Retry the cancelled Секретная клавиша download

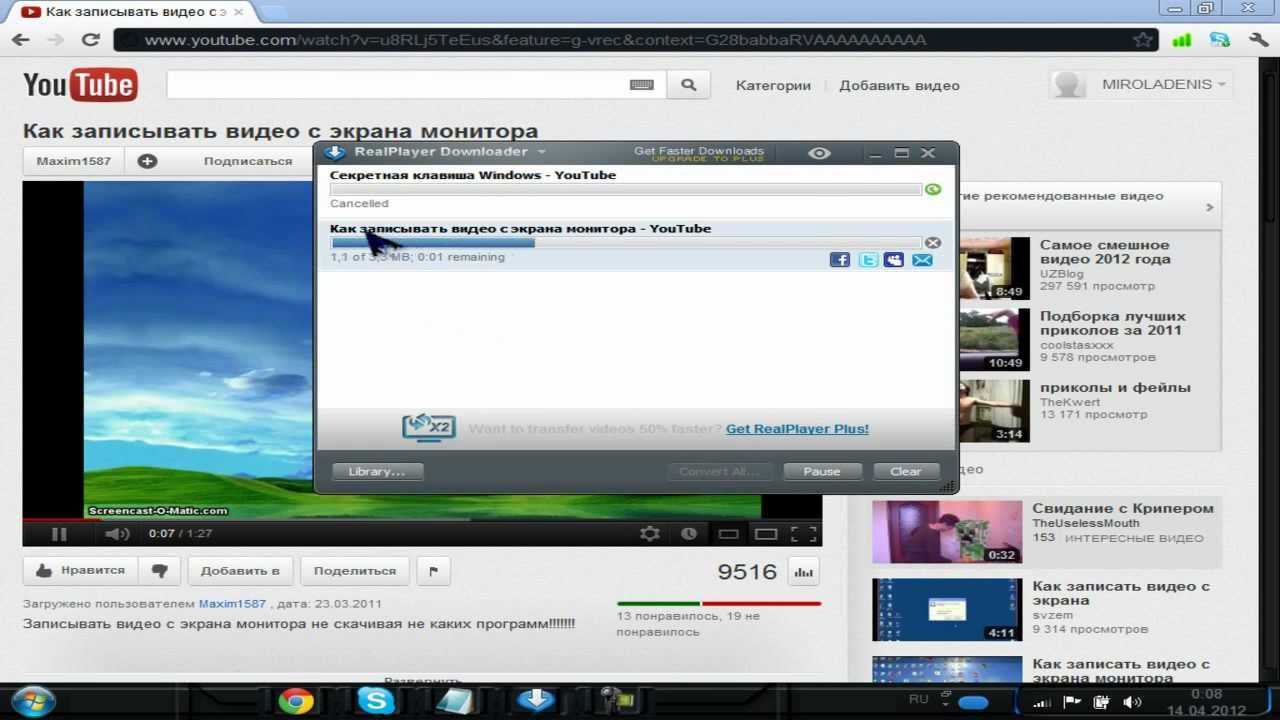tap(933, 189)
